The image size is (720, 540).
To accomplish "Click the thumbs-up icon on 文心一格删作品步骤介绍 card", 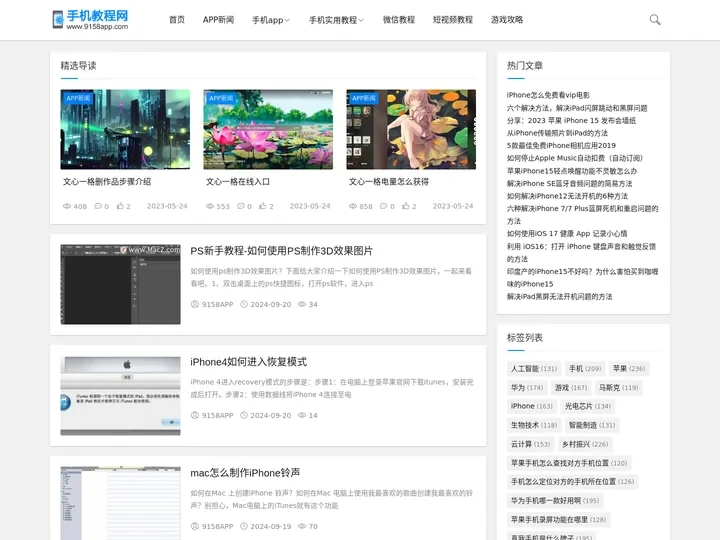I will pyautogui.click(x=120, y=206).
